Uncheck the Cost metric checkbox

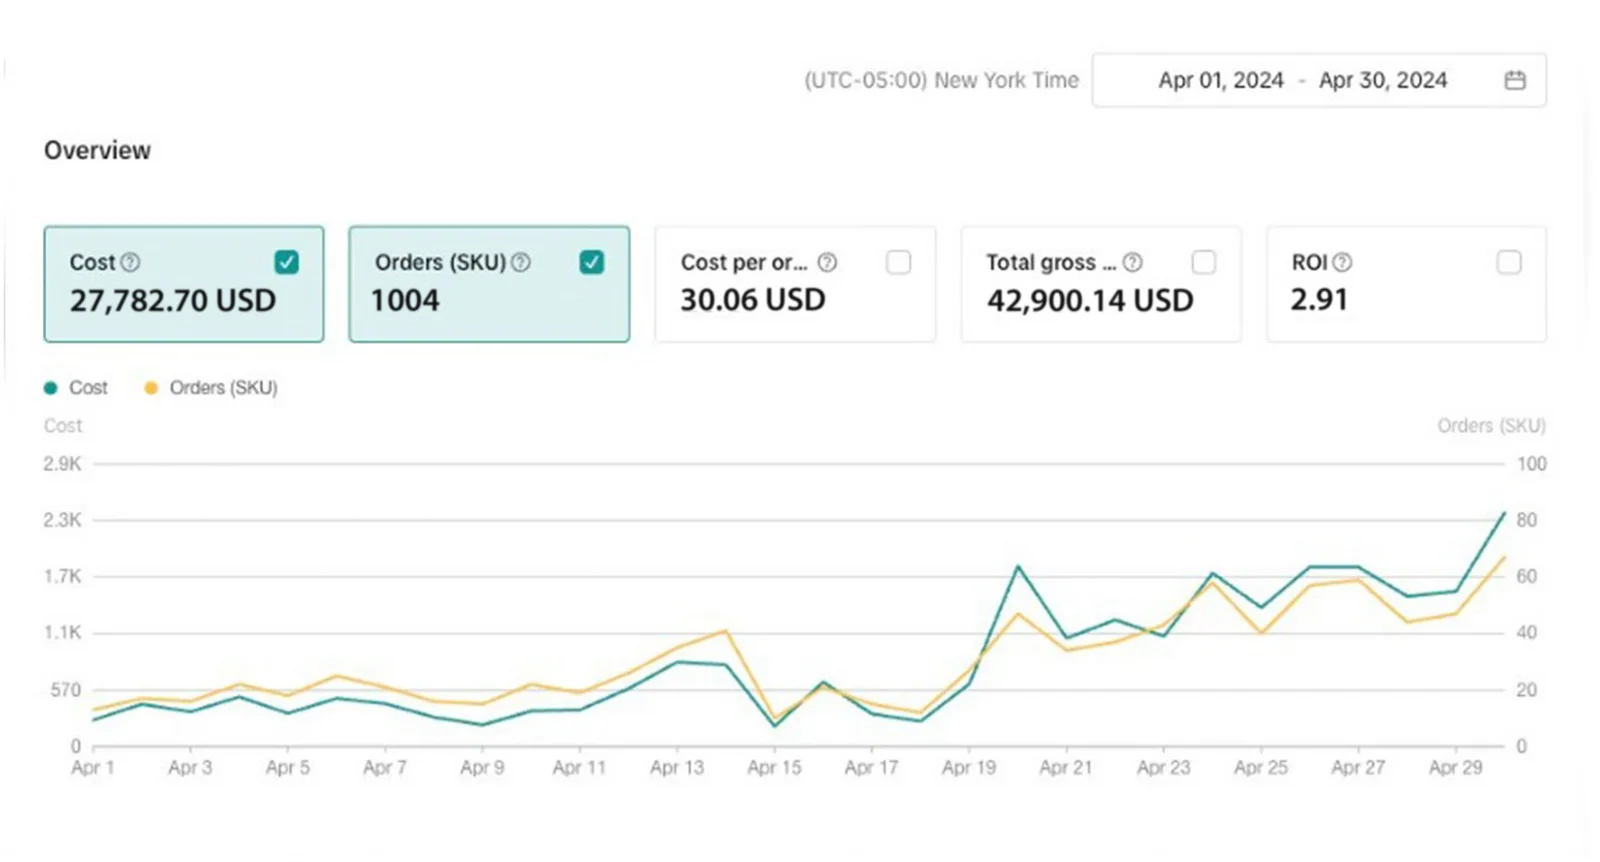click(286, 262)
